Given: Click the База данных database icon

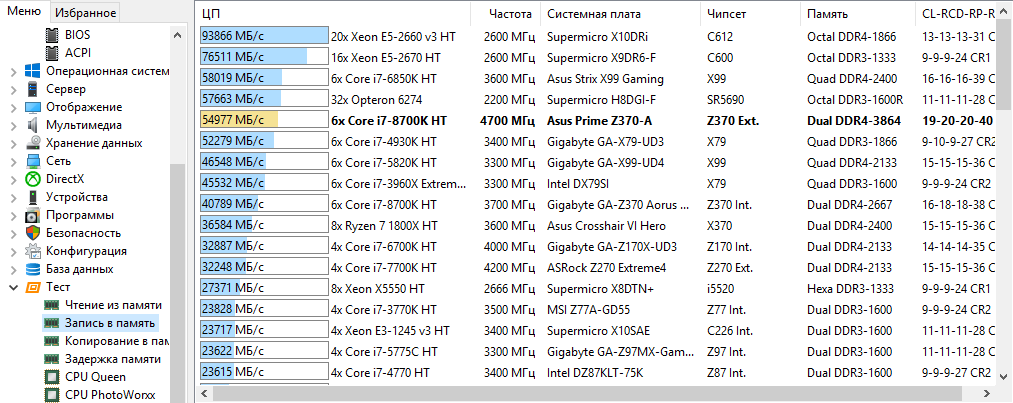Looking at the screenshot, I should pos(32,269).
